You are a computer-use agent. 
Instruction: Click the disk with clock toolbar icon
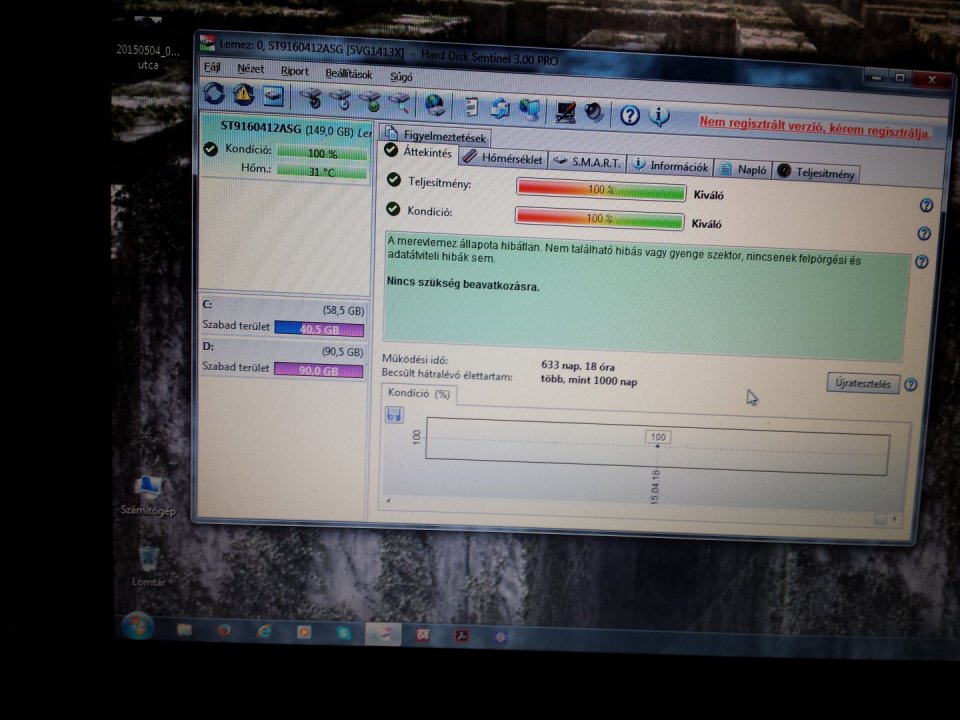click(x=340, y=100)
